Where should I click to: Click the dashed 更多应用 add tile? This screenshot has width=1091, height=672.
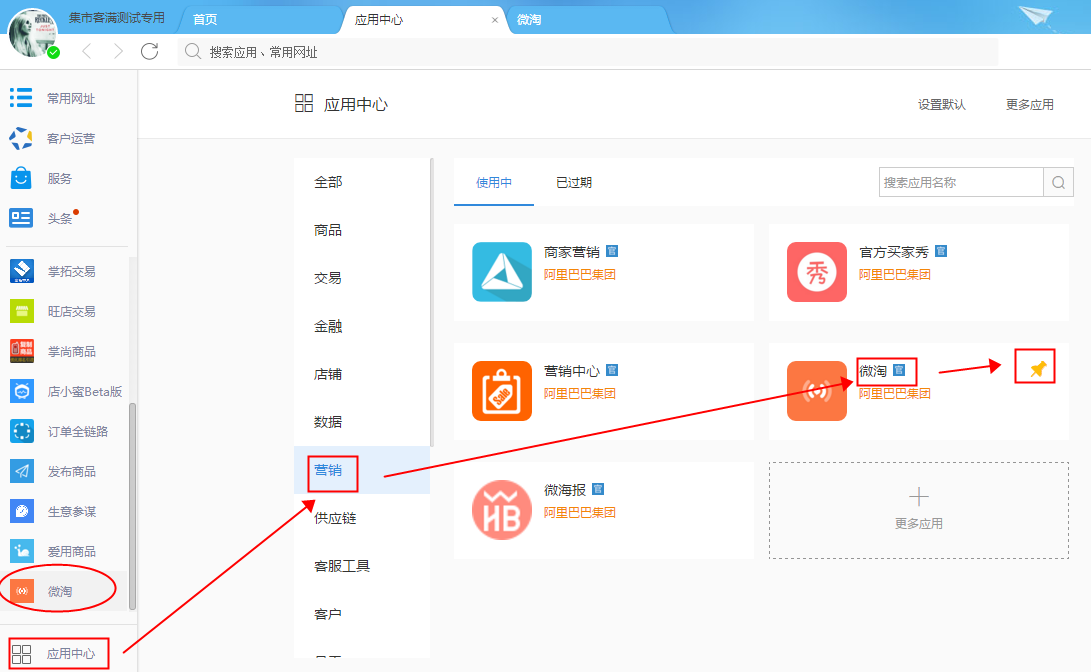pyautogui.click(x=918, y=510)
